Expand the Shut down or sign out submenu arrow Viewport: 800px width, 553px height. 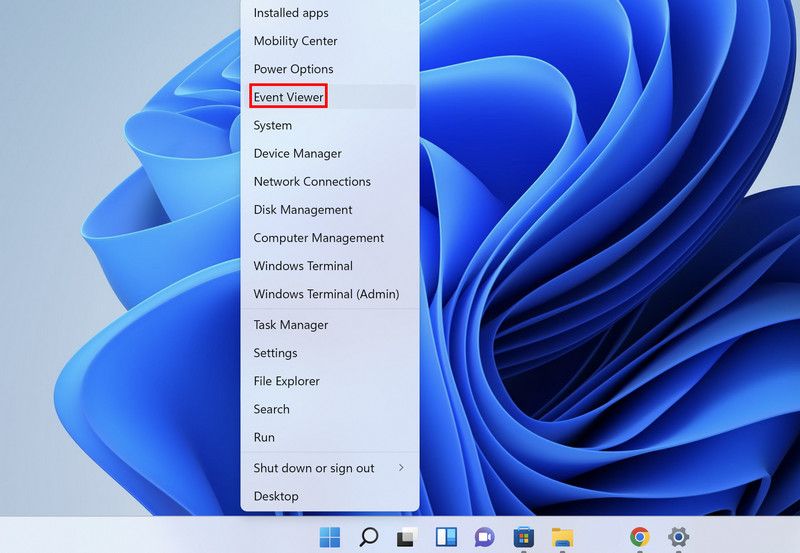click(401, 468)
